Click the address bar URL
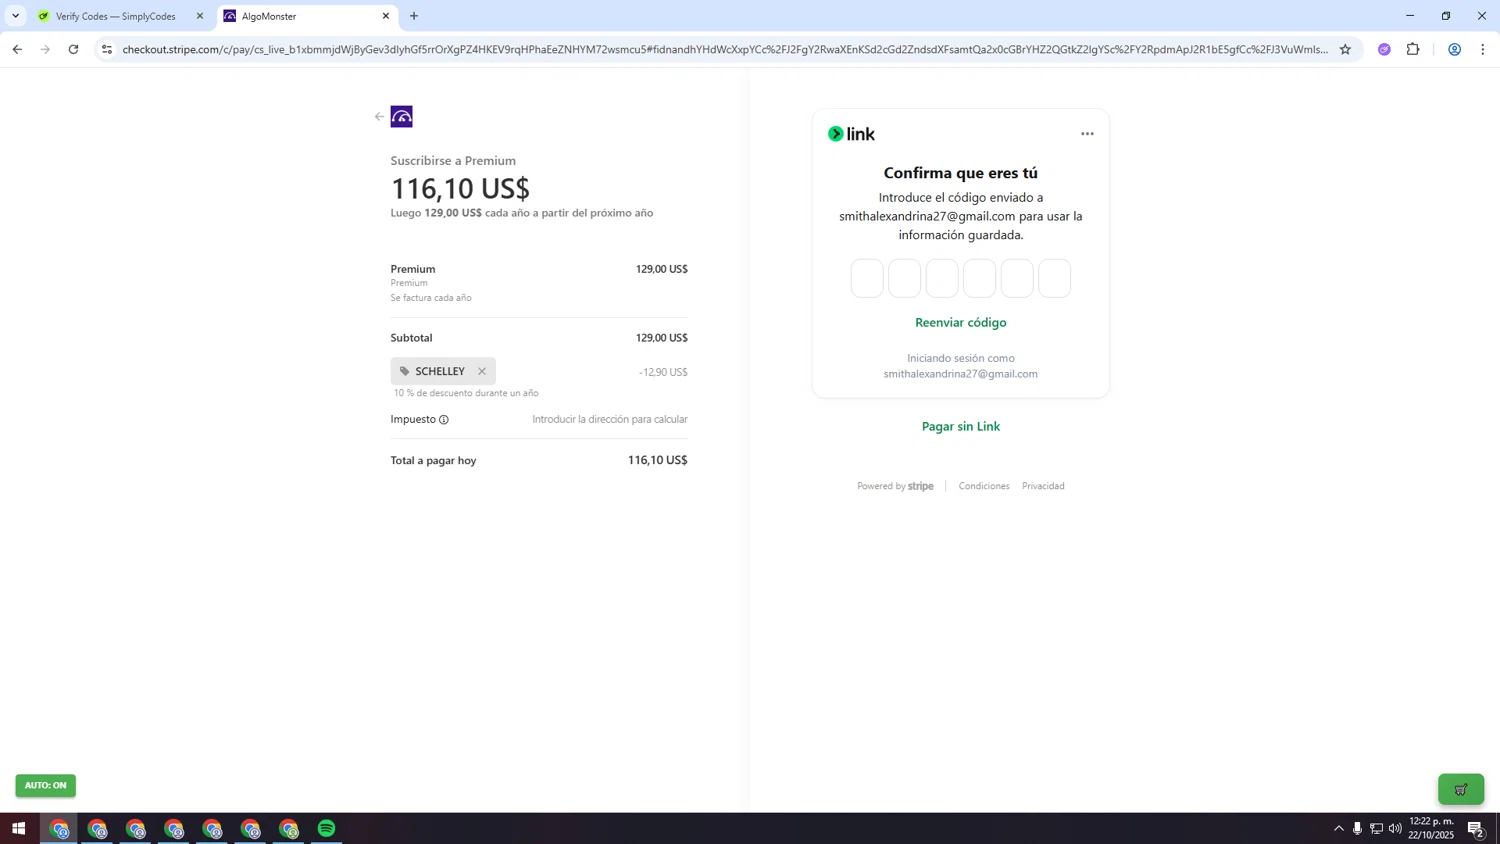This screenshot has width=1500, height=844. (x=725, y=49)
